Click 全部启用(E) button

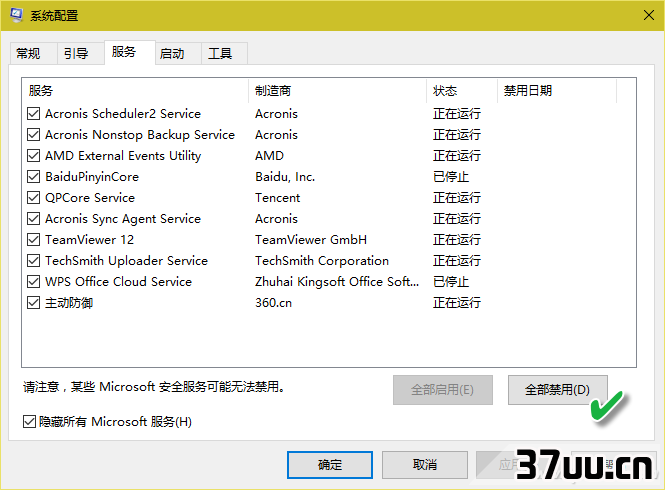pos(443,389)
